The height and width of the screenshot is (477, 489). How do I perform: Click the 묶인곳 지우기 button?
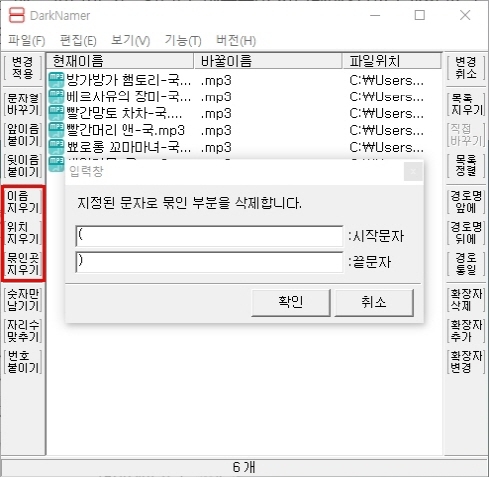point(23,264)
